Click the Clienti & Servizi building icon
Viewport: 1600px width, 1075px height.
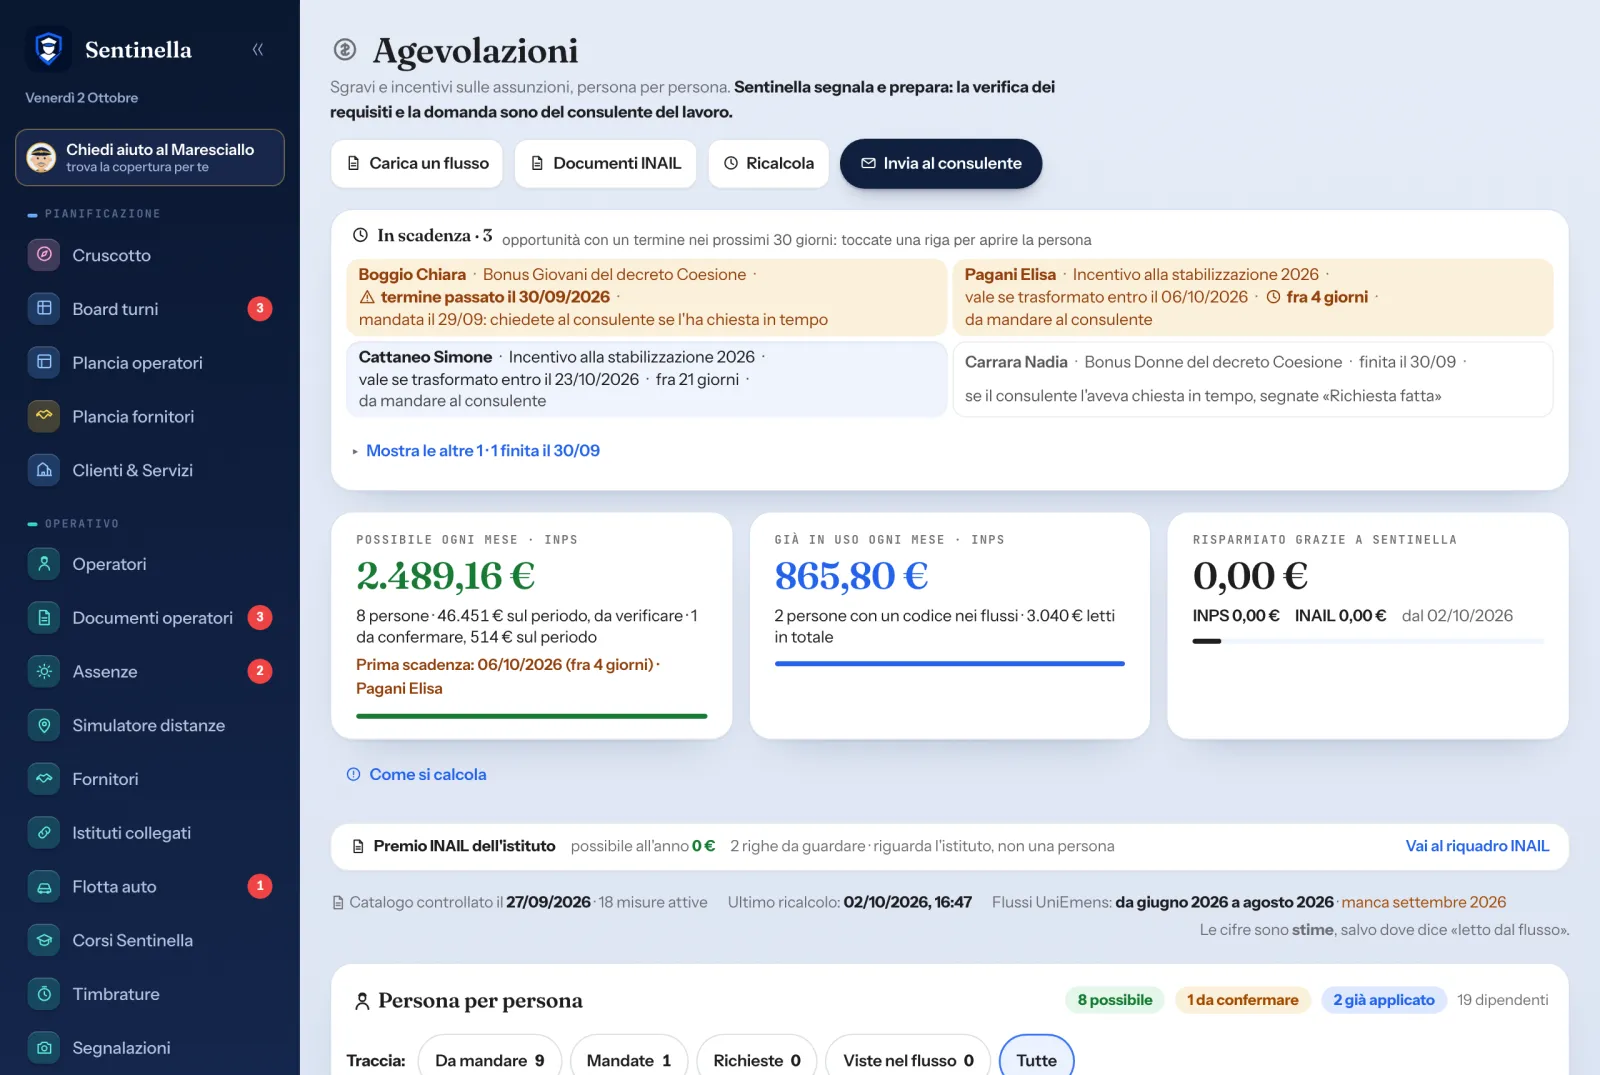click(x=44, y=470)
